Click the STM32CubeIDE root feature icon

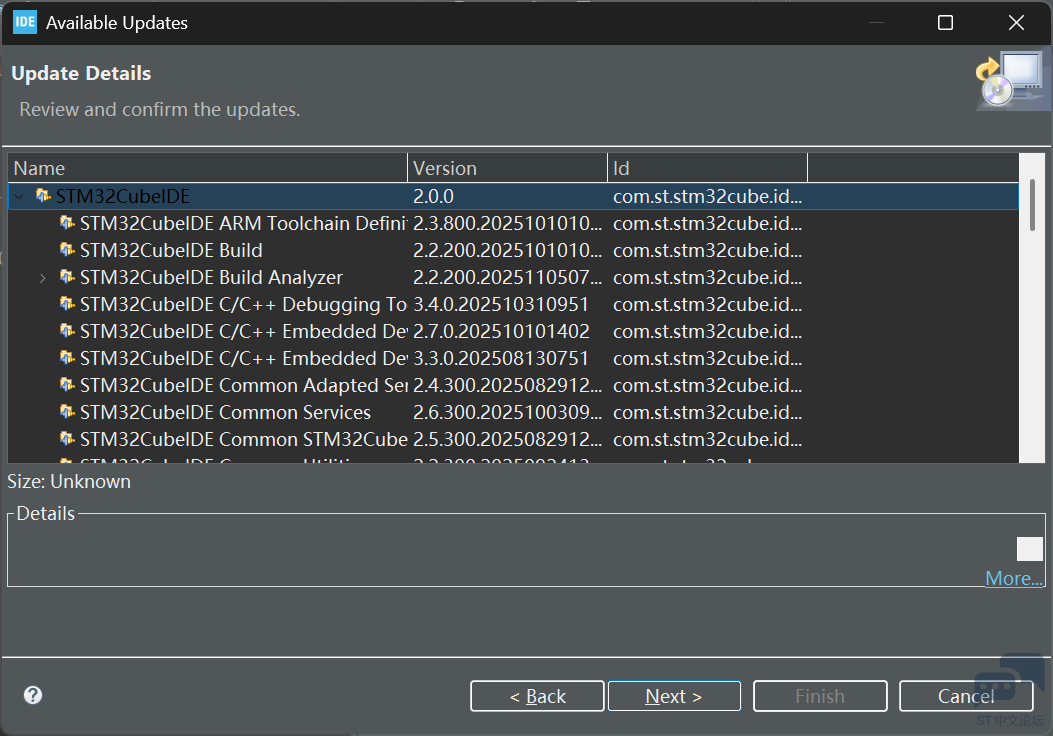click(x=43, y=196)
